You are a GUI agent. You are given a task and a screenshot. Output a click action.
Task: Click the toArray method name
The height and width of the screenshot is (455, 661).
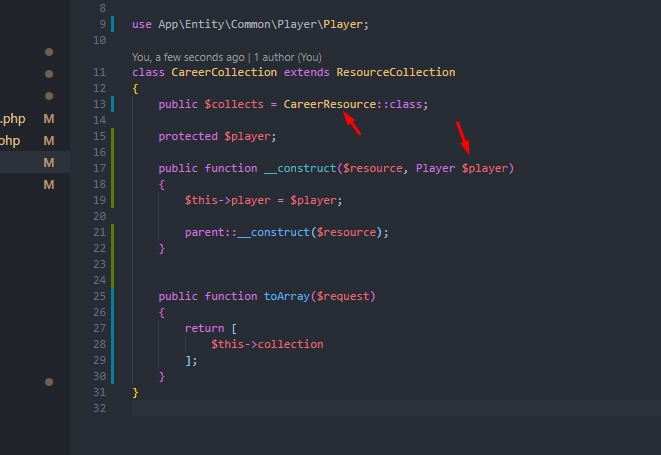click(x=287, y=296)
